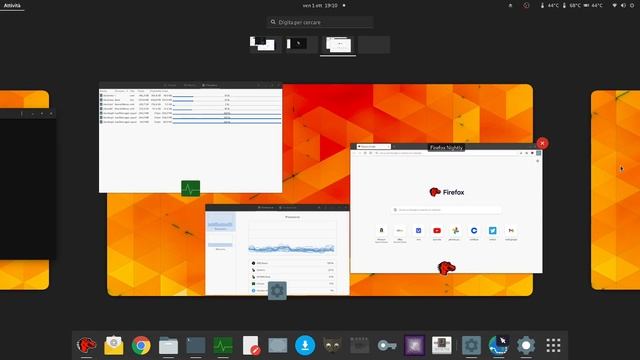
Task: Click the search field Digita per cercare
Action: [x=320, y=22]
